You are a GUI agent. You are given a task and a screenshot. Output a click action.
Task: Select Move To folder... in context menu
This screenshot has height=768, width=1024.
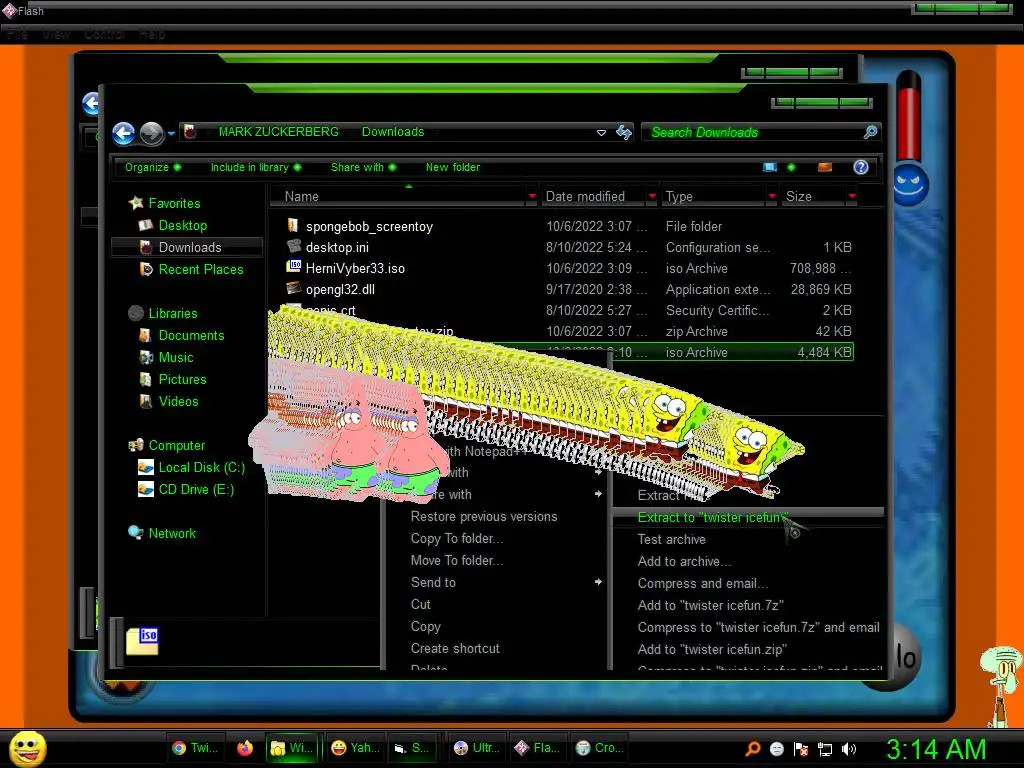pos(456,560)
